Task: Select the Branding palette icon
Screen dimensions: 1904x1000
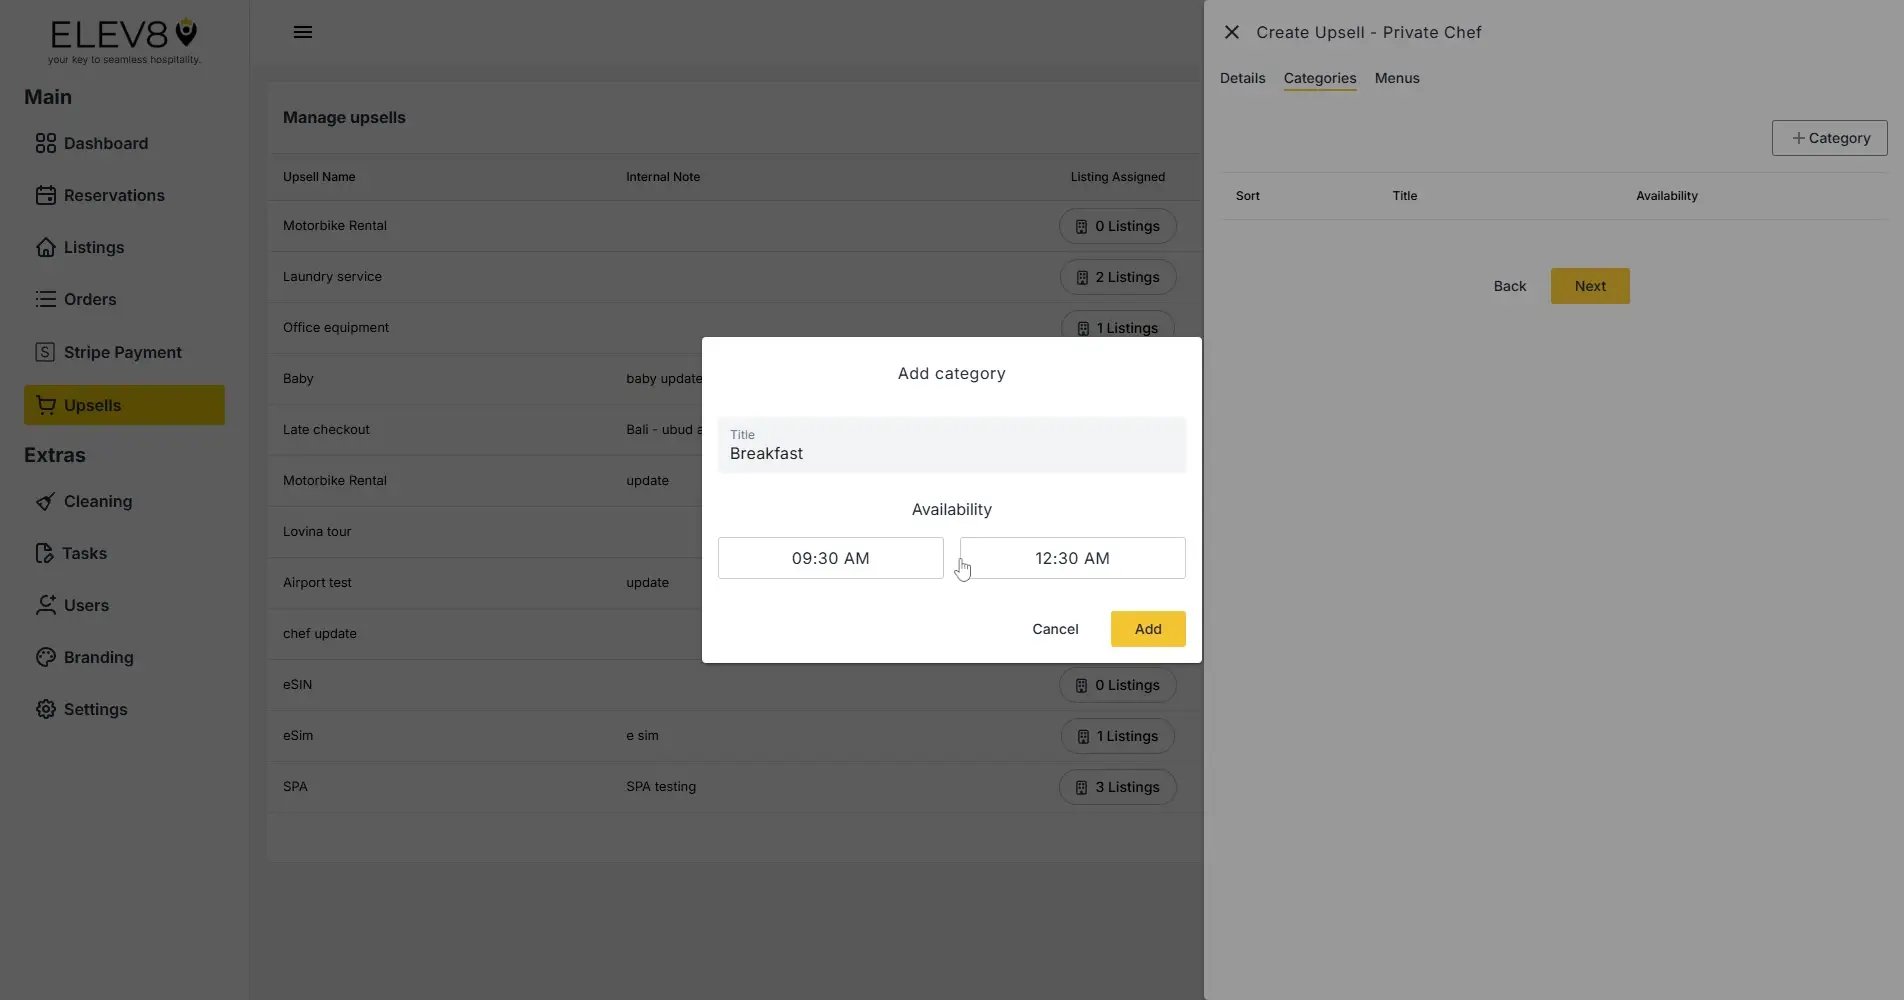Action: [x=45, y=657]
